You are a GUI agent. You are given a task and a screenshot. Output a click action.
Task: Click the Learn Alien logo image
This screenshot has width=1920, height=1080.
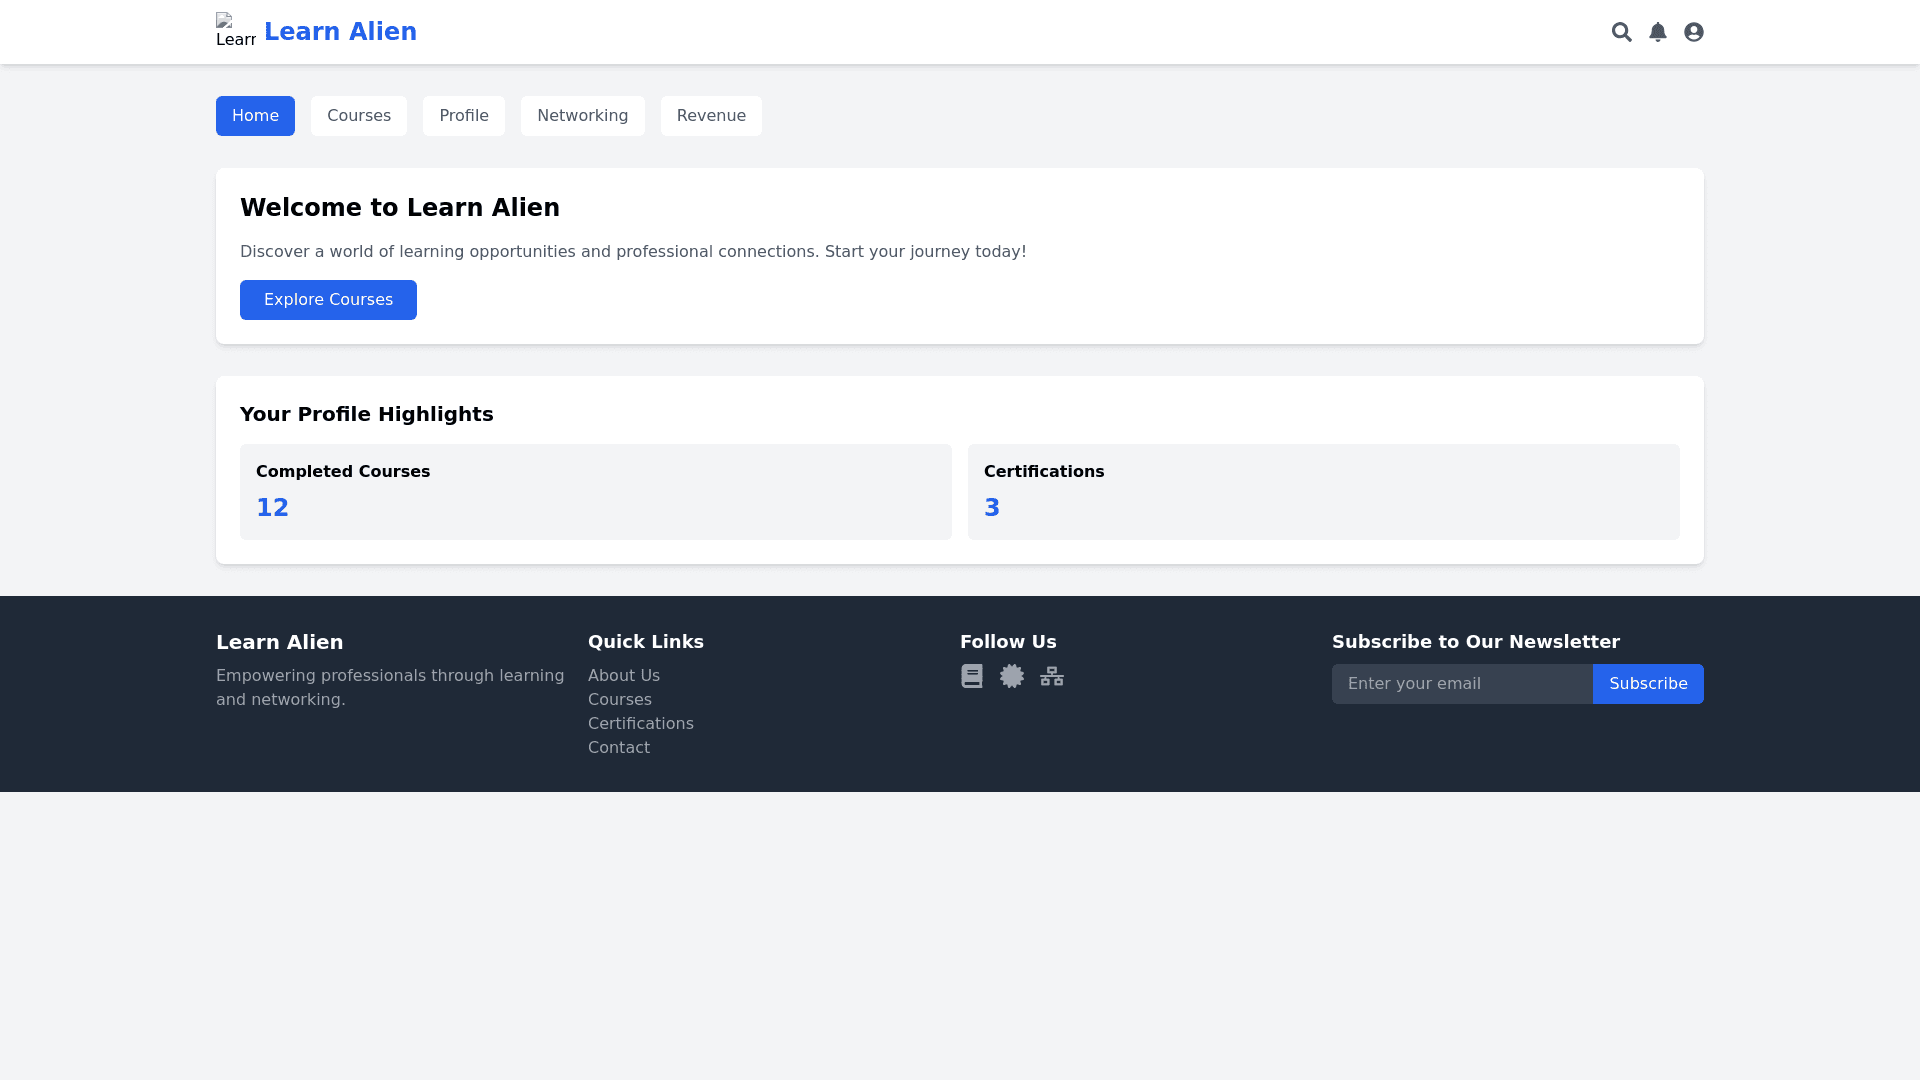pyautogui.click(x=235, y=32)
